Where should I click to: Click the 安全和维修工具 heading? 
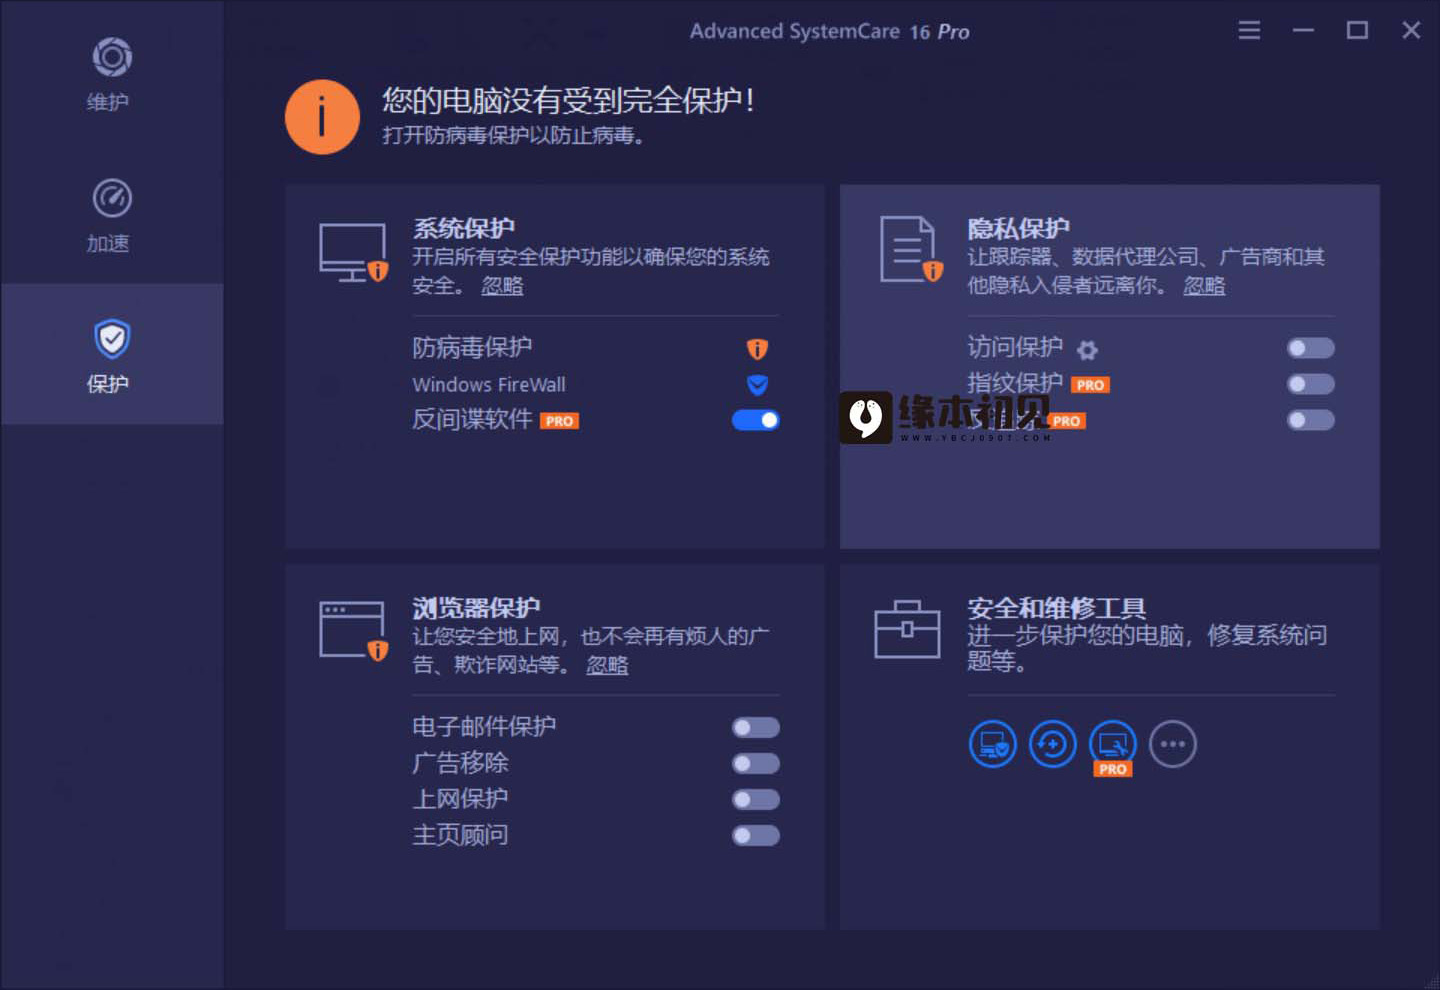pos(1056,607)
